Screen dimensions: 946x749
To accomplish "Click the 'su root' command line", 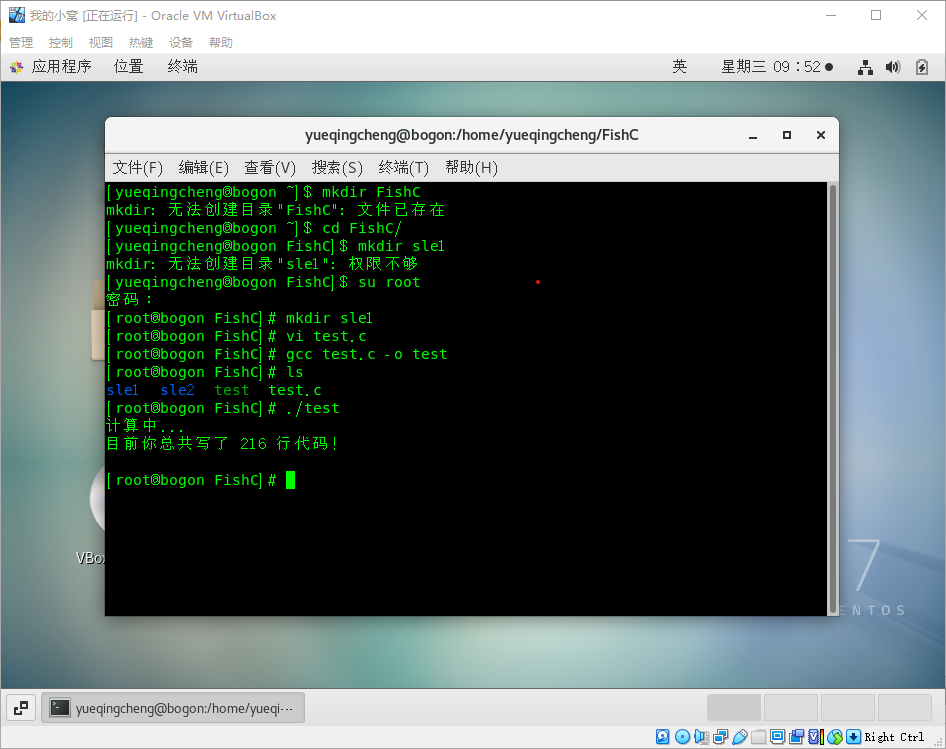I will point(389,282).
